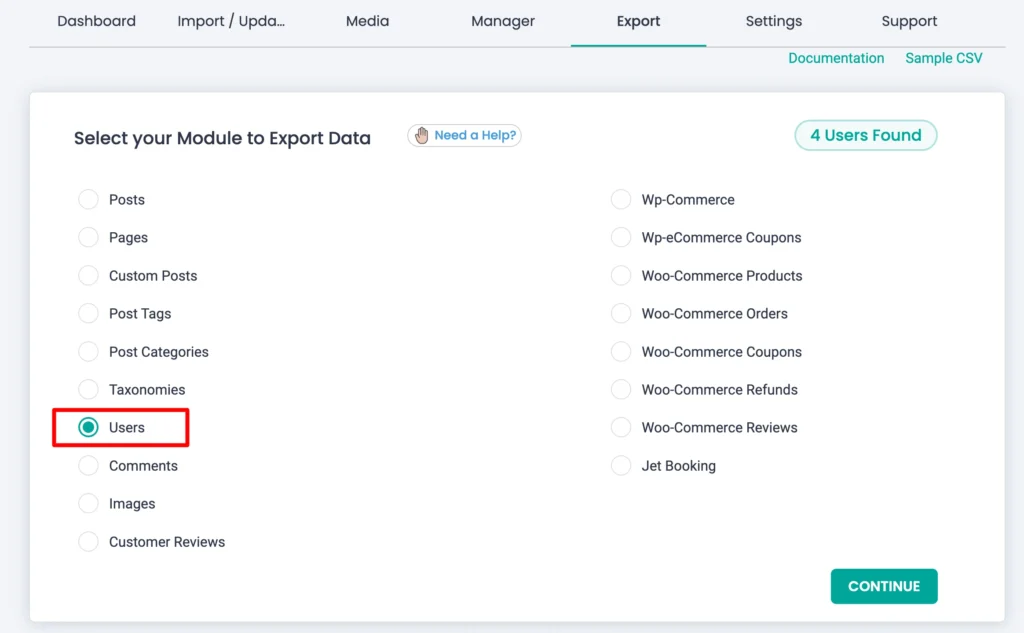The height and width of the screenshot is (633, 1024).
Task: Download the Sample CSV link
Action: point(943,58)
